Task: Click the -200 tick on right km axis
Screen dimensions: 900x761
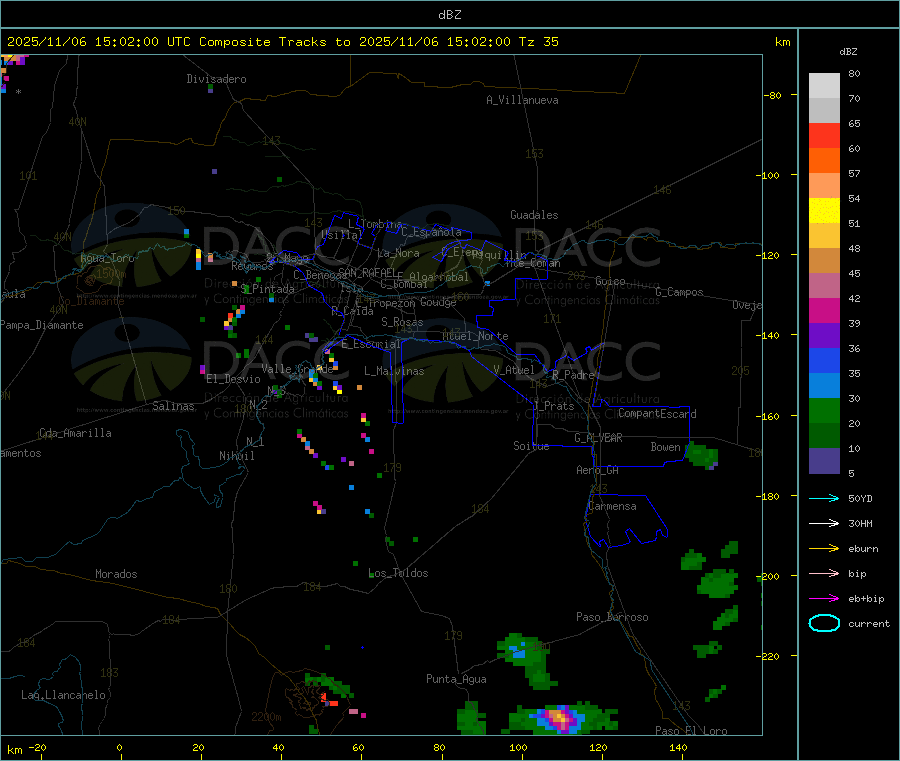Action: coord(770,576)
